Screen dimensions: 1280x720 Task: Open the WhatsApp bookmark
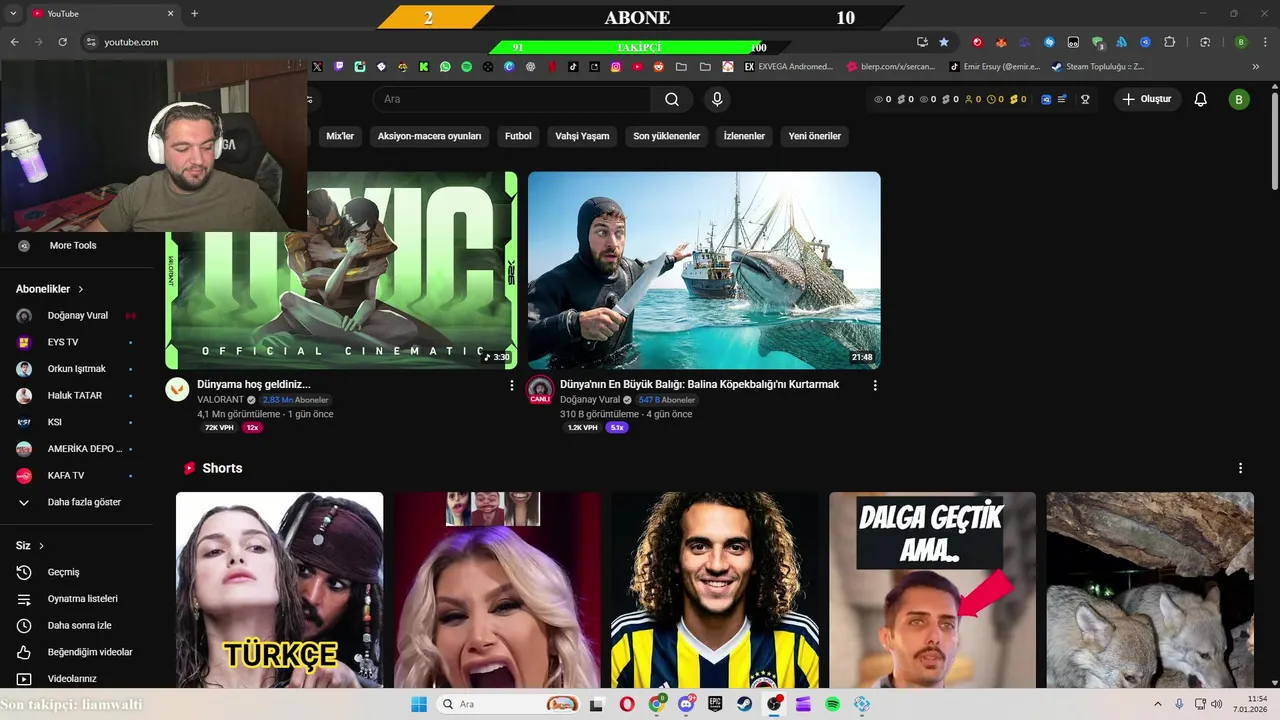[445, 67]
